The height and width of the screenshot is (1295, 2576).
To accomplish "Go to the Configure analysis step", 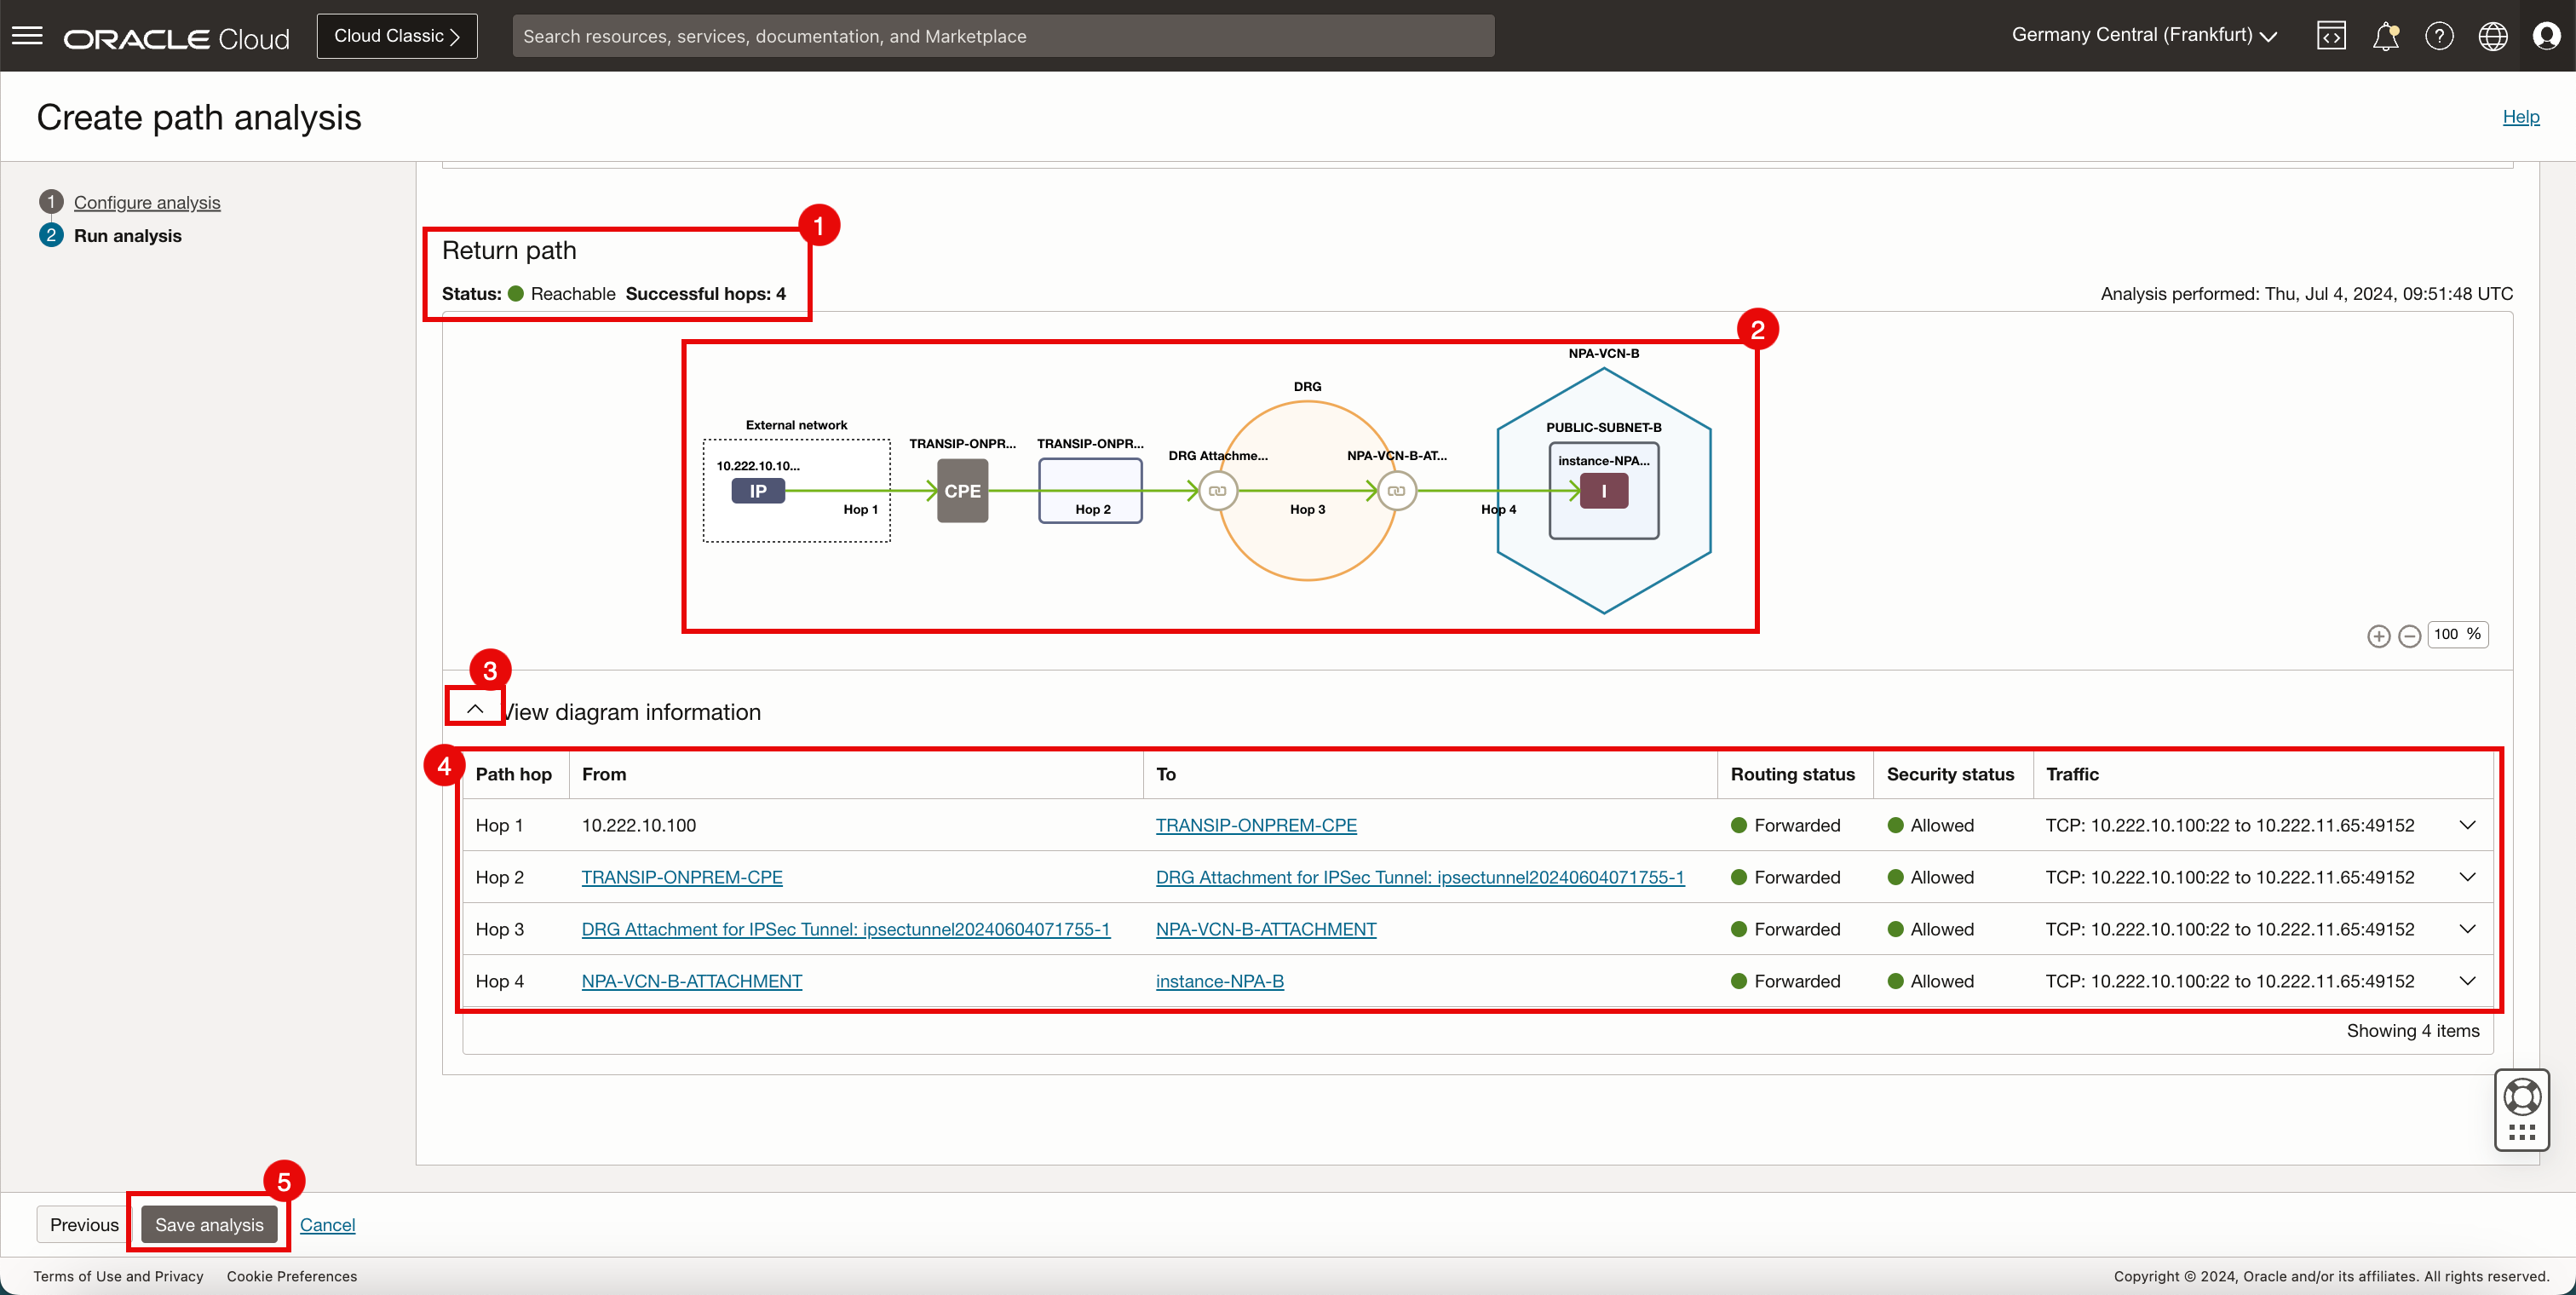I will point(147,202).
